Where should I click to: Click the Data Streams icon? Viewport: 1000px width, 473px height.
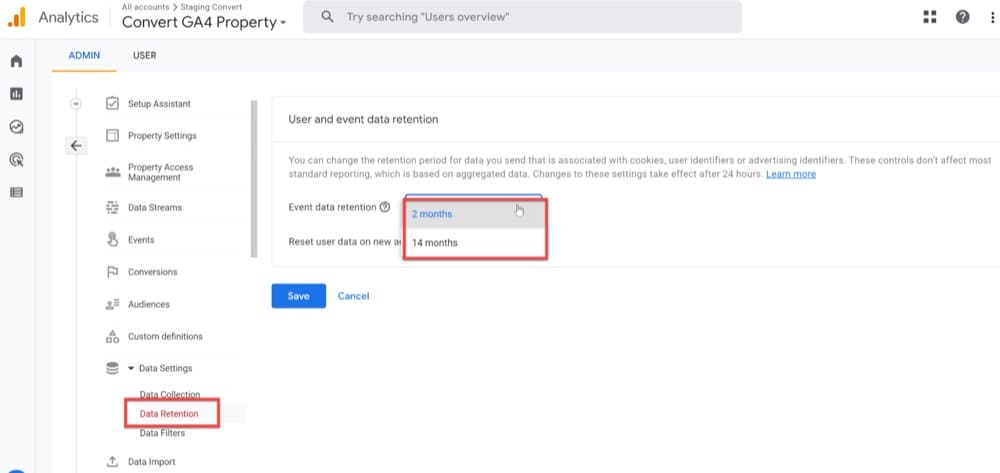click(x=112, y=207)
